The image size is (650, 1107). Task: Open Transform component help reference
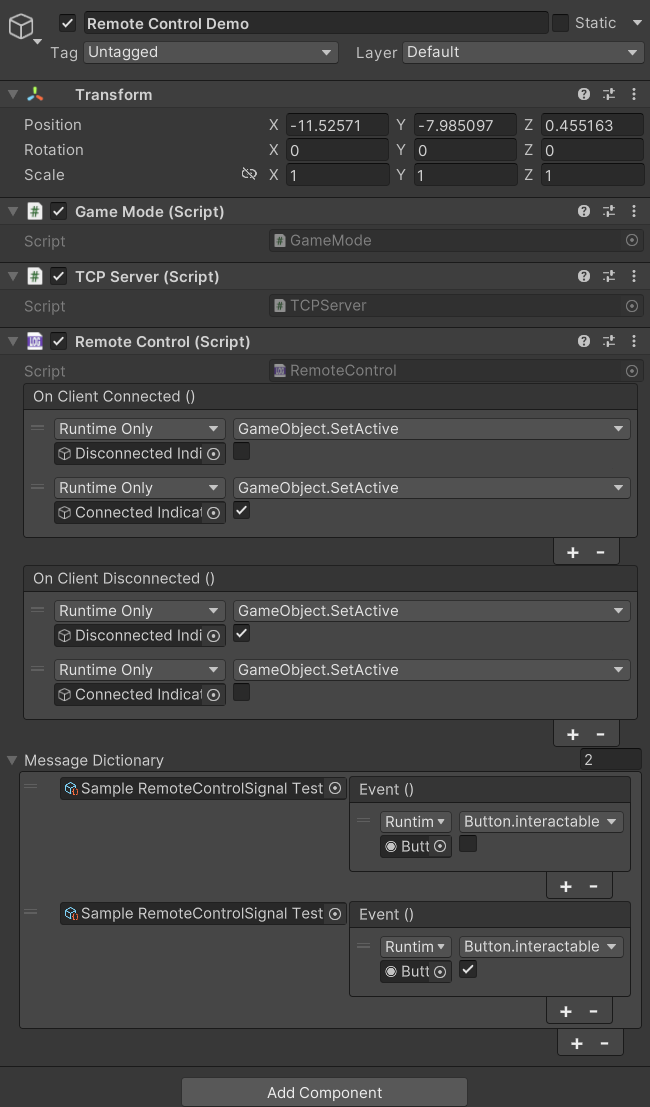pyautogui.click(x=584, y=94)
